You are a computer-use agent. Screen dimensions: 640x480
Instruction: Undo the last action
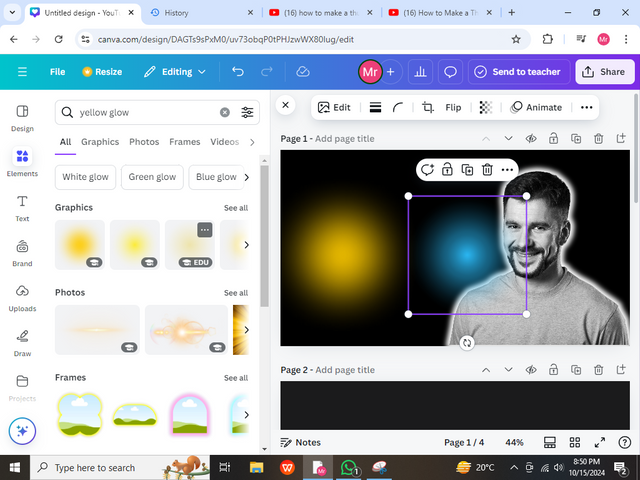point(238,72)
